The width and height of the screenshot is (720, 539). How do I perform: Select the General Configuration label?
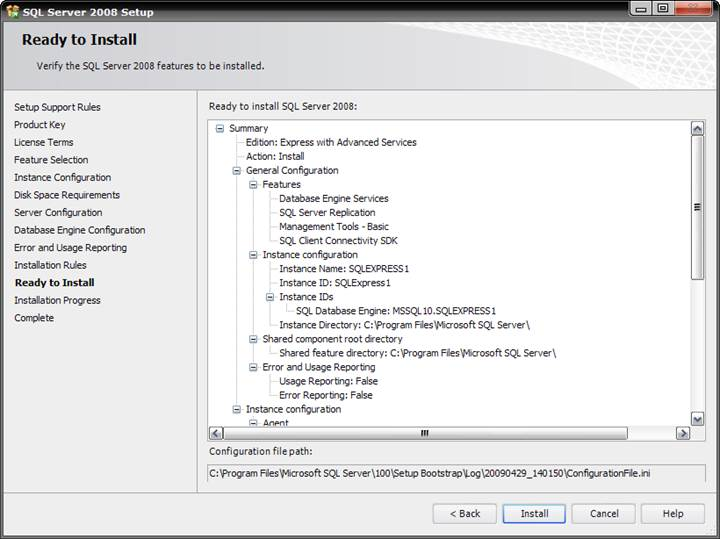[292, 170]
